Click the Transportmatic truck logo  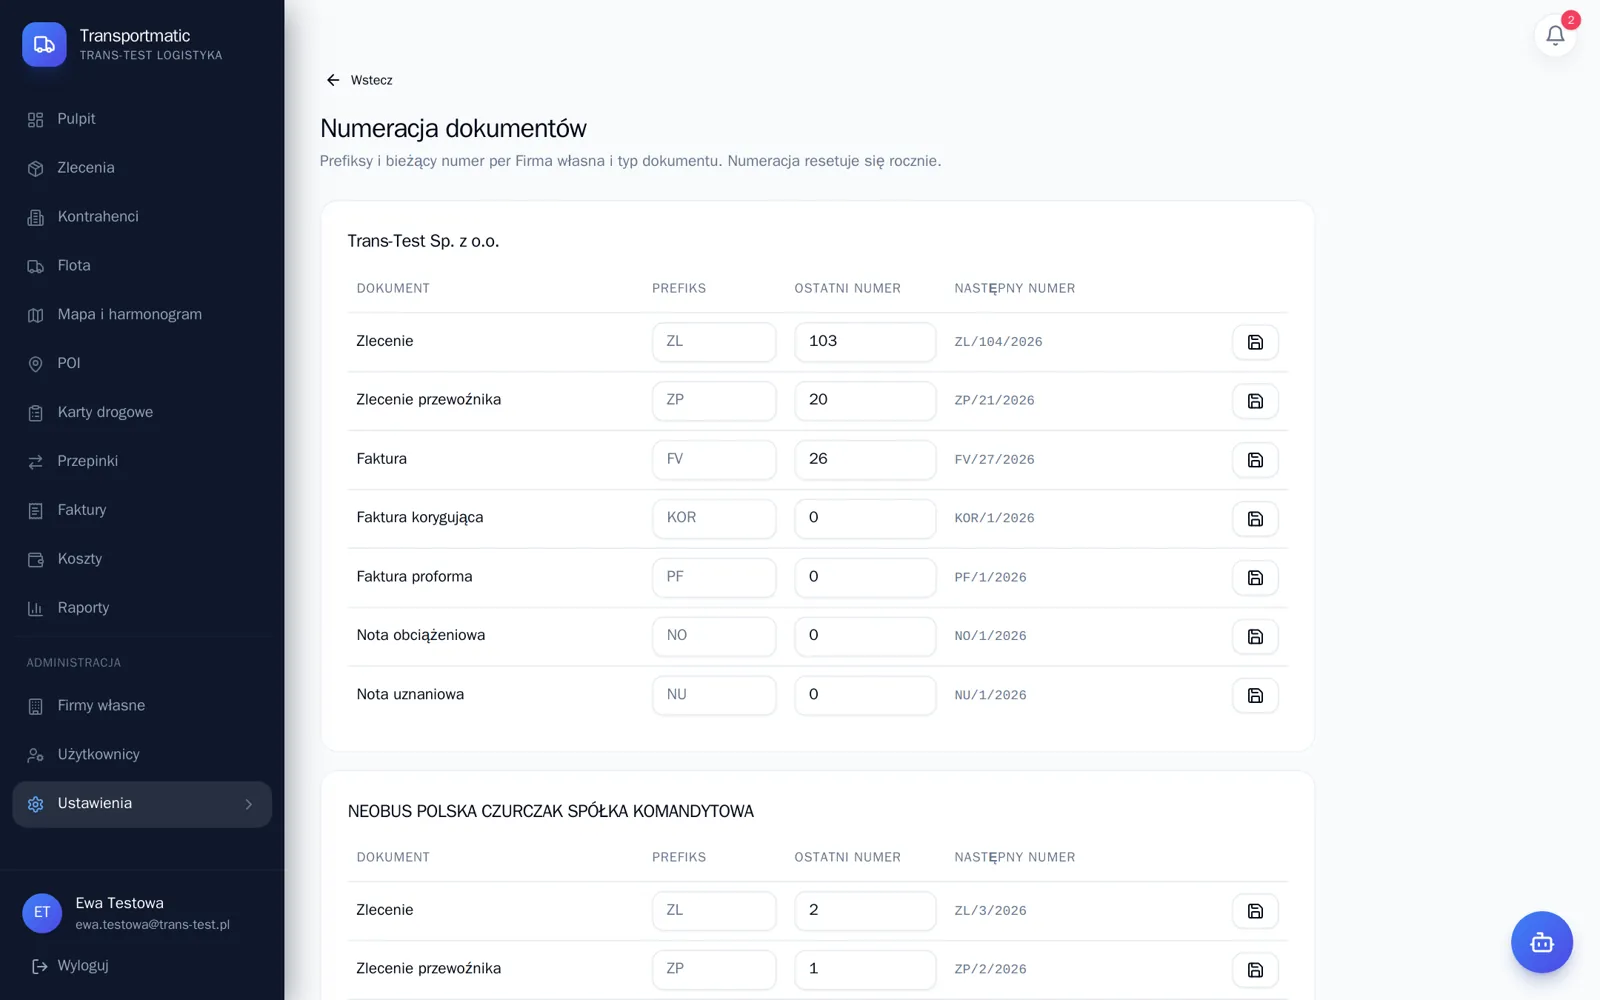click(x=44, y=45)
